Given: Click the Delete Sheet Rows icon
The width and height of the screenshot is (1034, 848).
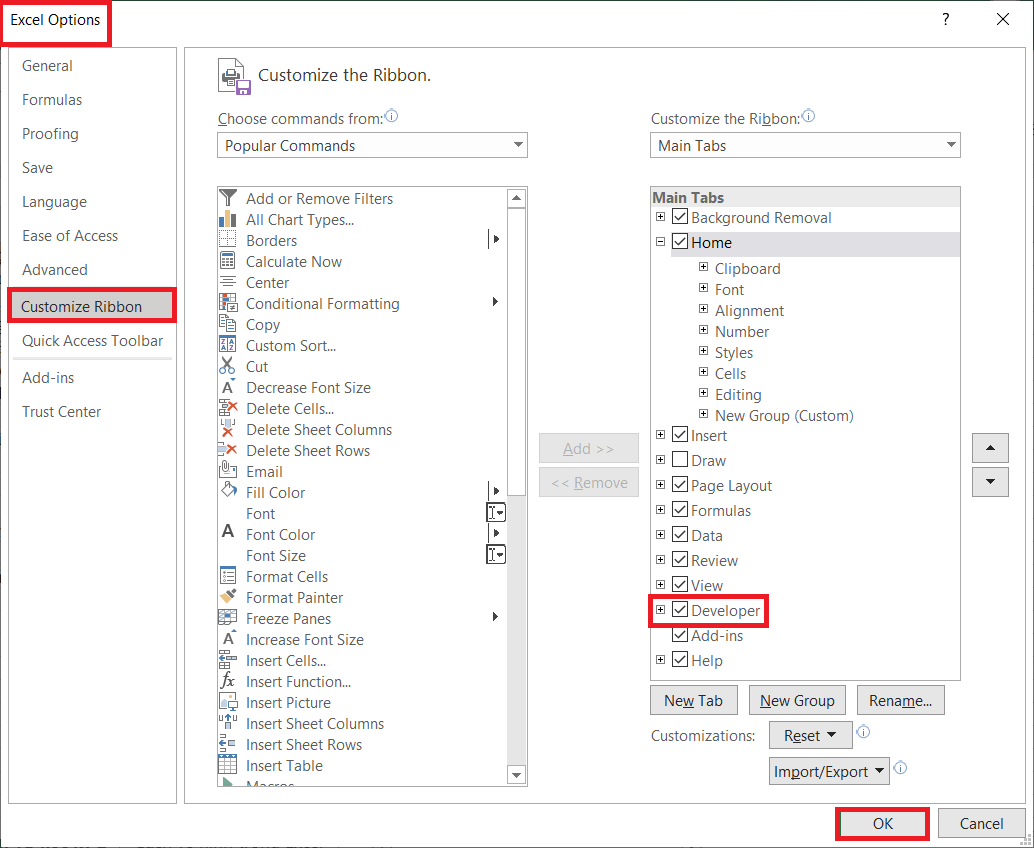Looking at the screenshot, I should pyautogui.click(x=228, y=450).
